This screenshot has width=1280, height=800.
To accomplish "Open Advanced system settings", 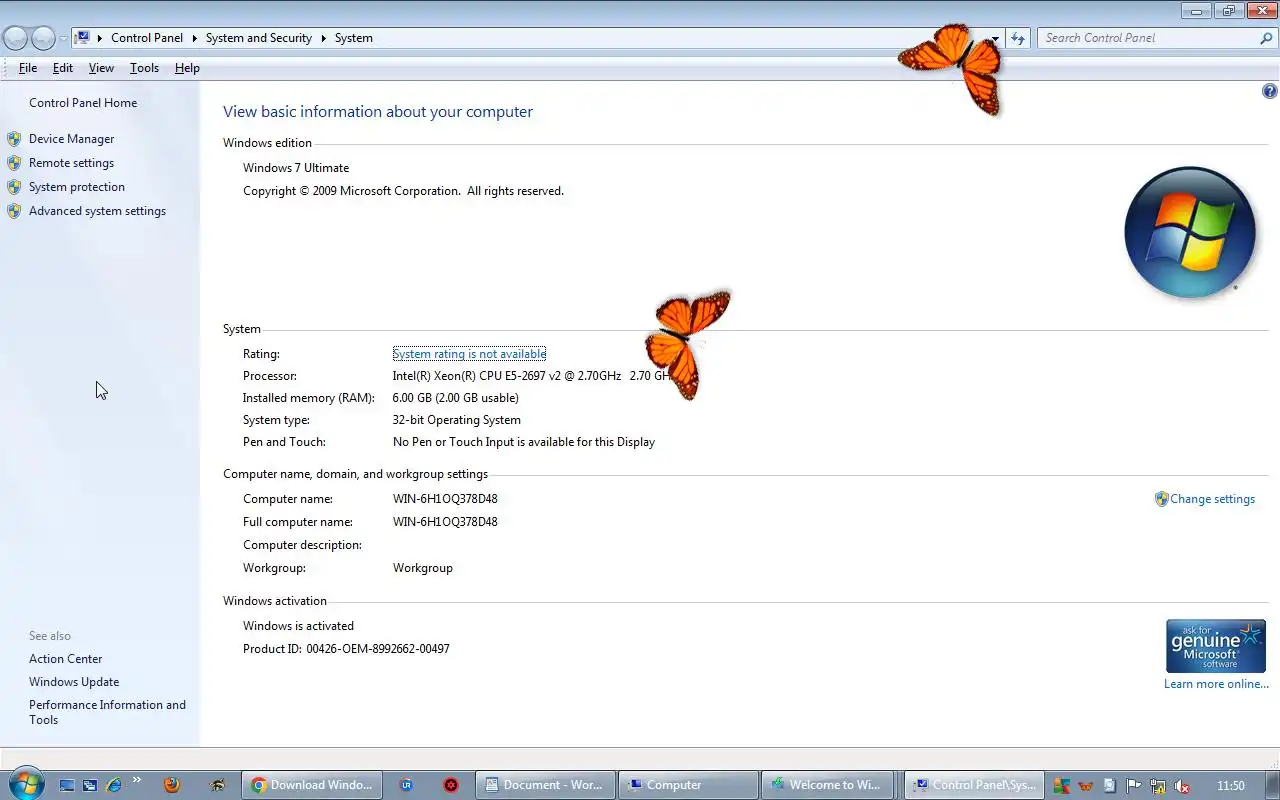I will [x=97, y=211].
